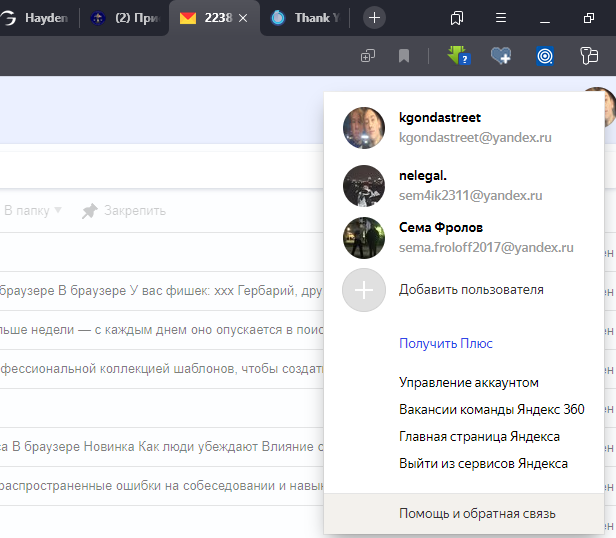Viewport: 616px width, 538px height.
Task: Click the overlapping windows icon in address bar
Action: pos(368,57)
